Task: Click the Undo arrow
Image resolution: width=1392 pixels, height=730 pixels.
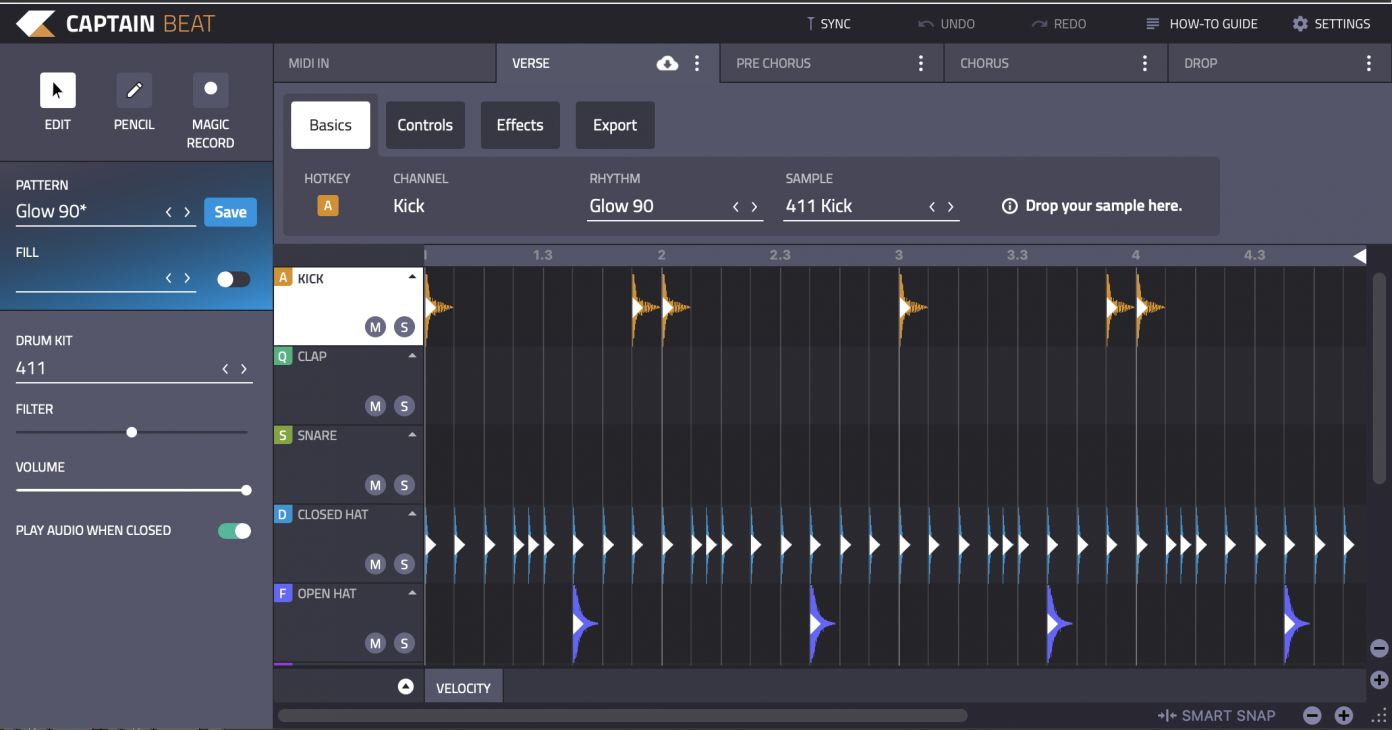Action: 926,24
